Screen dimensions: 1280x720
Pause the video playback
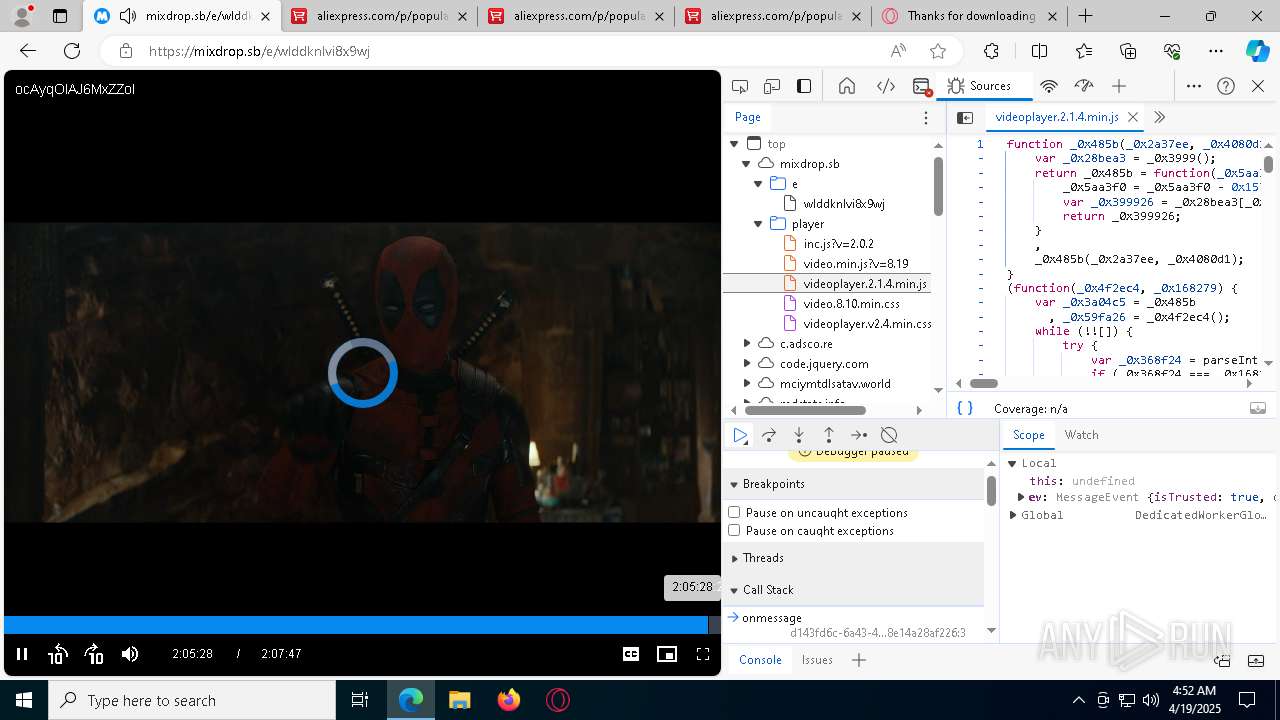tap(21, 654)
